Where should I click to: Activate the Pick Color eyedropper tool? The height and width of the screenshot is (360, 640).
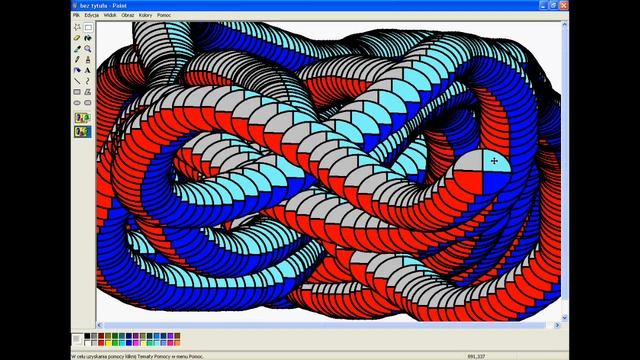click(77, 49)
